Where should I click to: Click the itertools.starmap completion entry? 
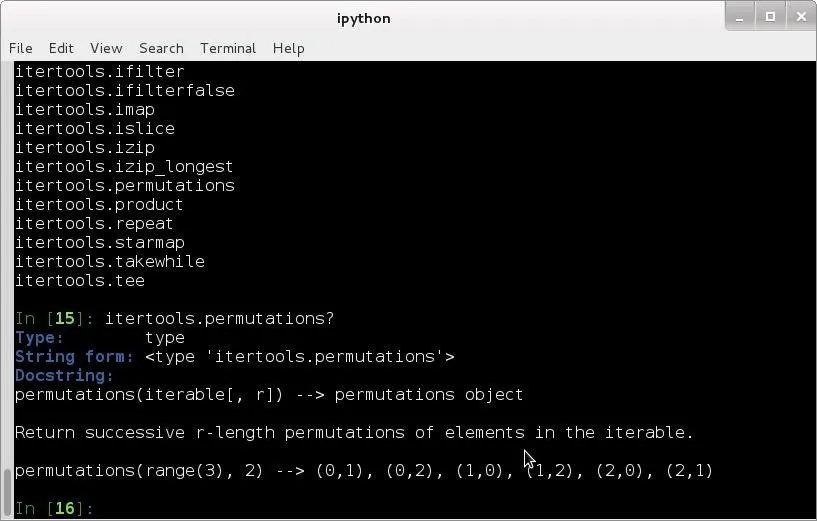tap(100, 243)
